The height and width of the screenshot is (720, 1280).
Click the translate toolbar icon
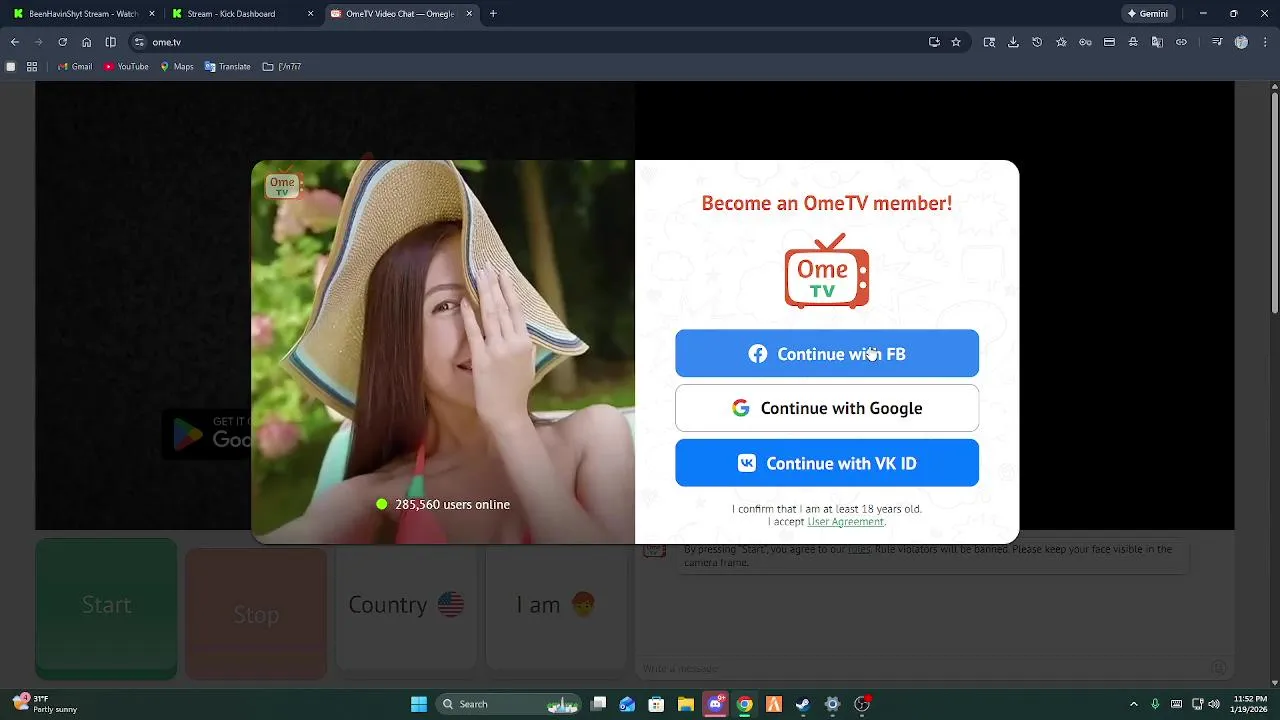(1157, 42)
